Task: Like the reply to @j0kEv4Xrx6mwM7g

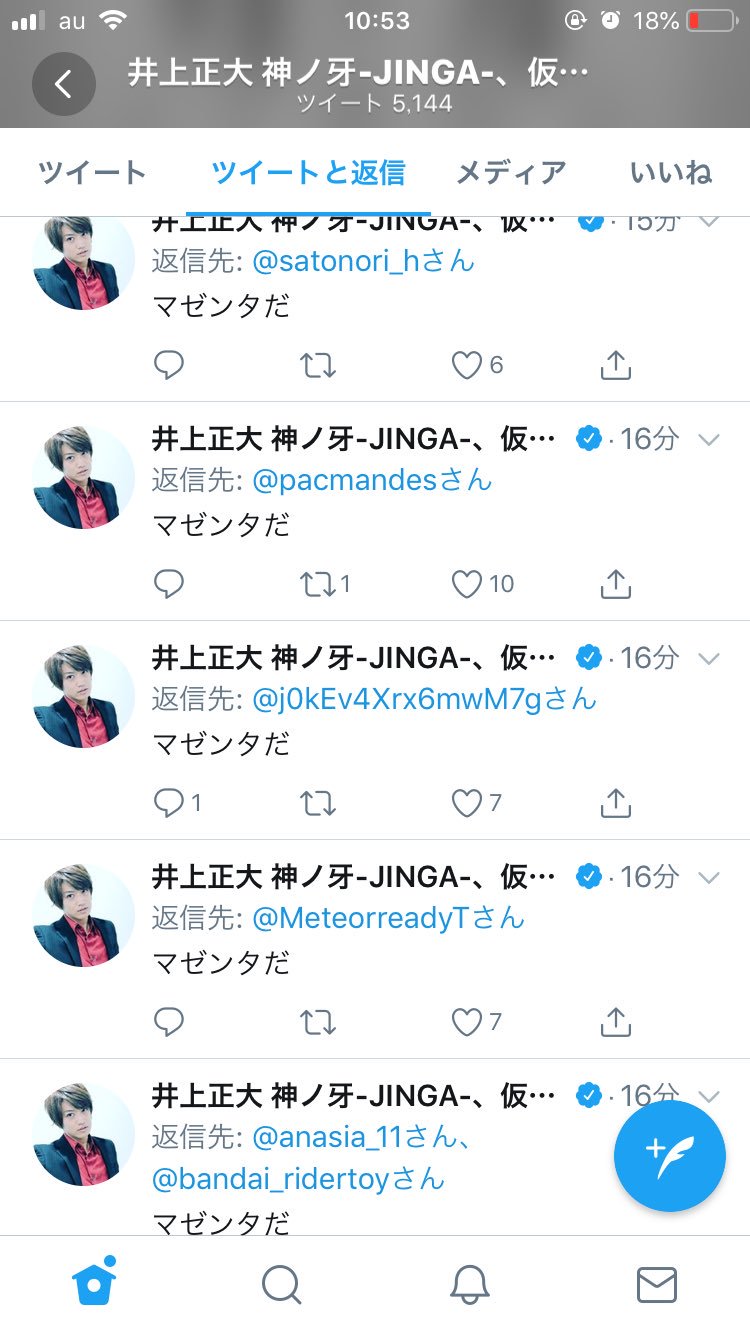Action: tap(468, 803)
